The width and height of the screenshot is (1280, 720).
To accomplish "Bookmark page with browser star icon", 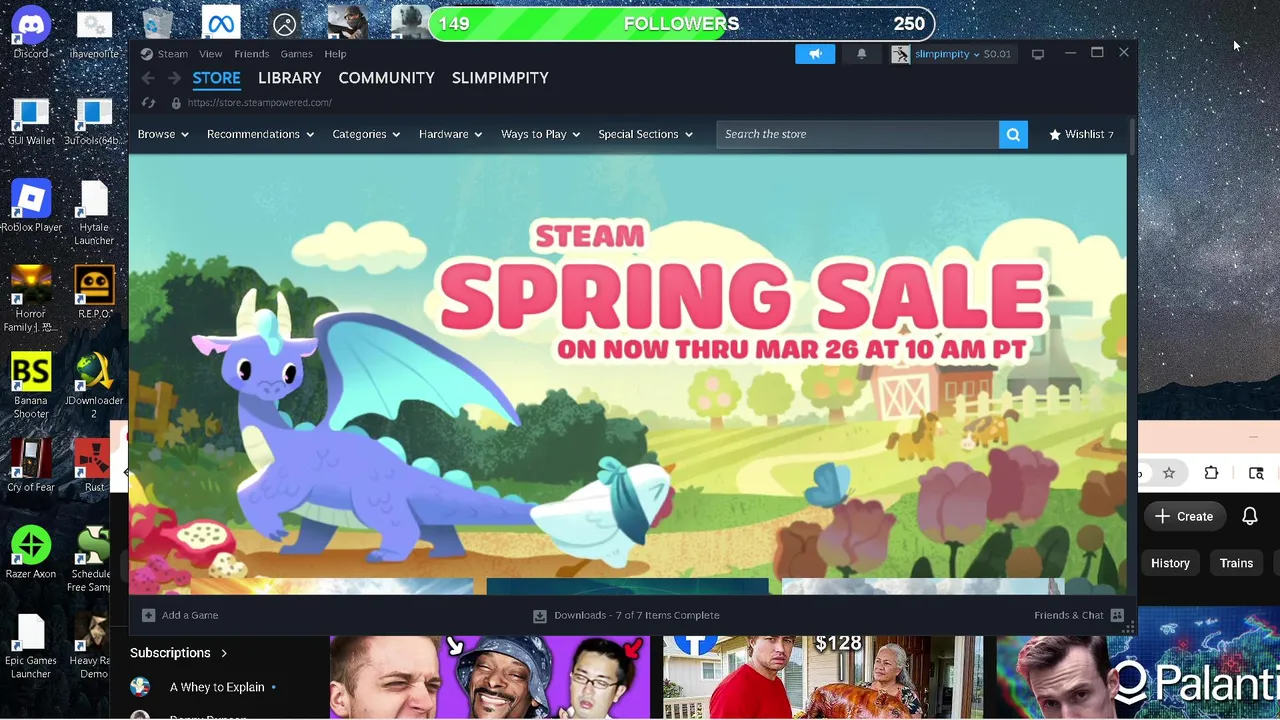I will (1168, 473).
